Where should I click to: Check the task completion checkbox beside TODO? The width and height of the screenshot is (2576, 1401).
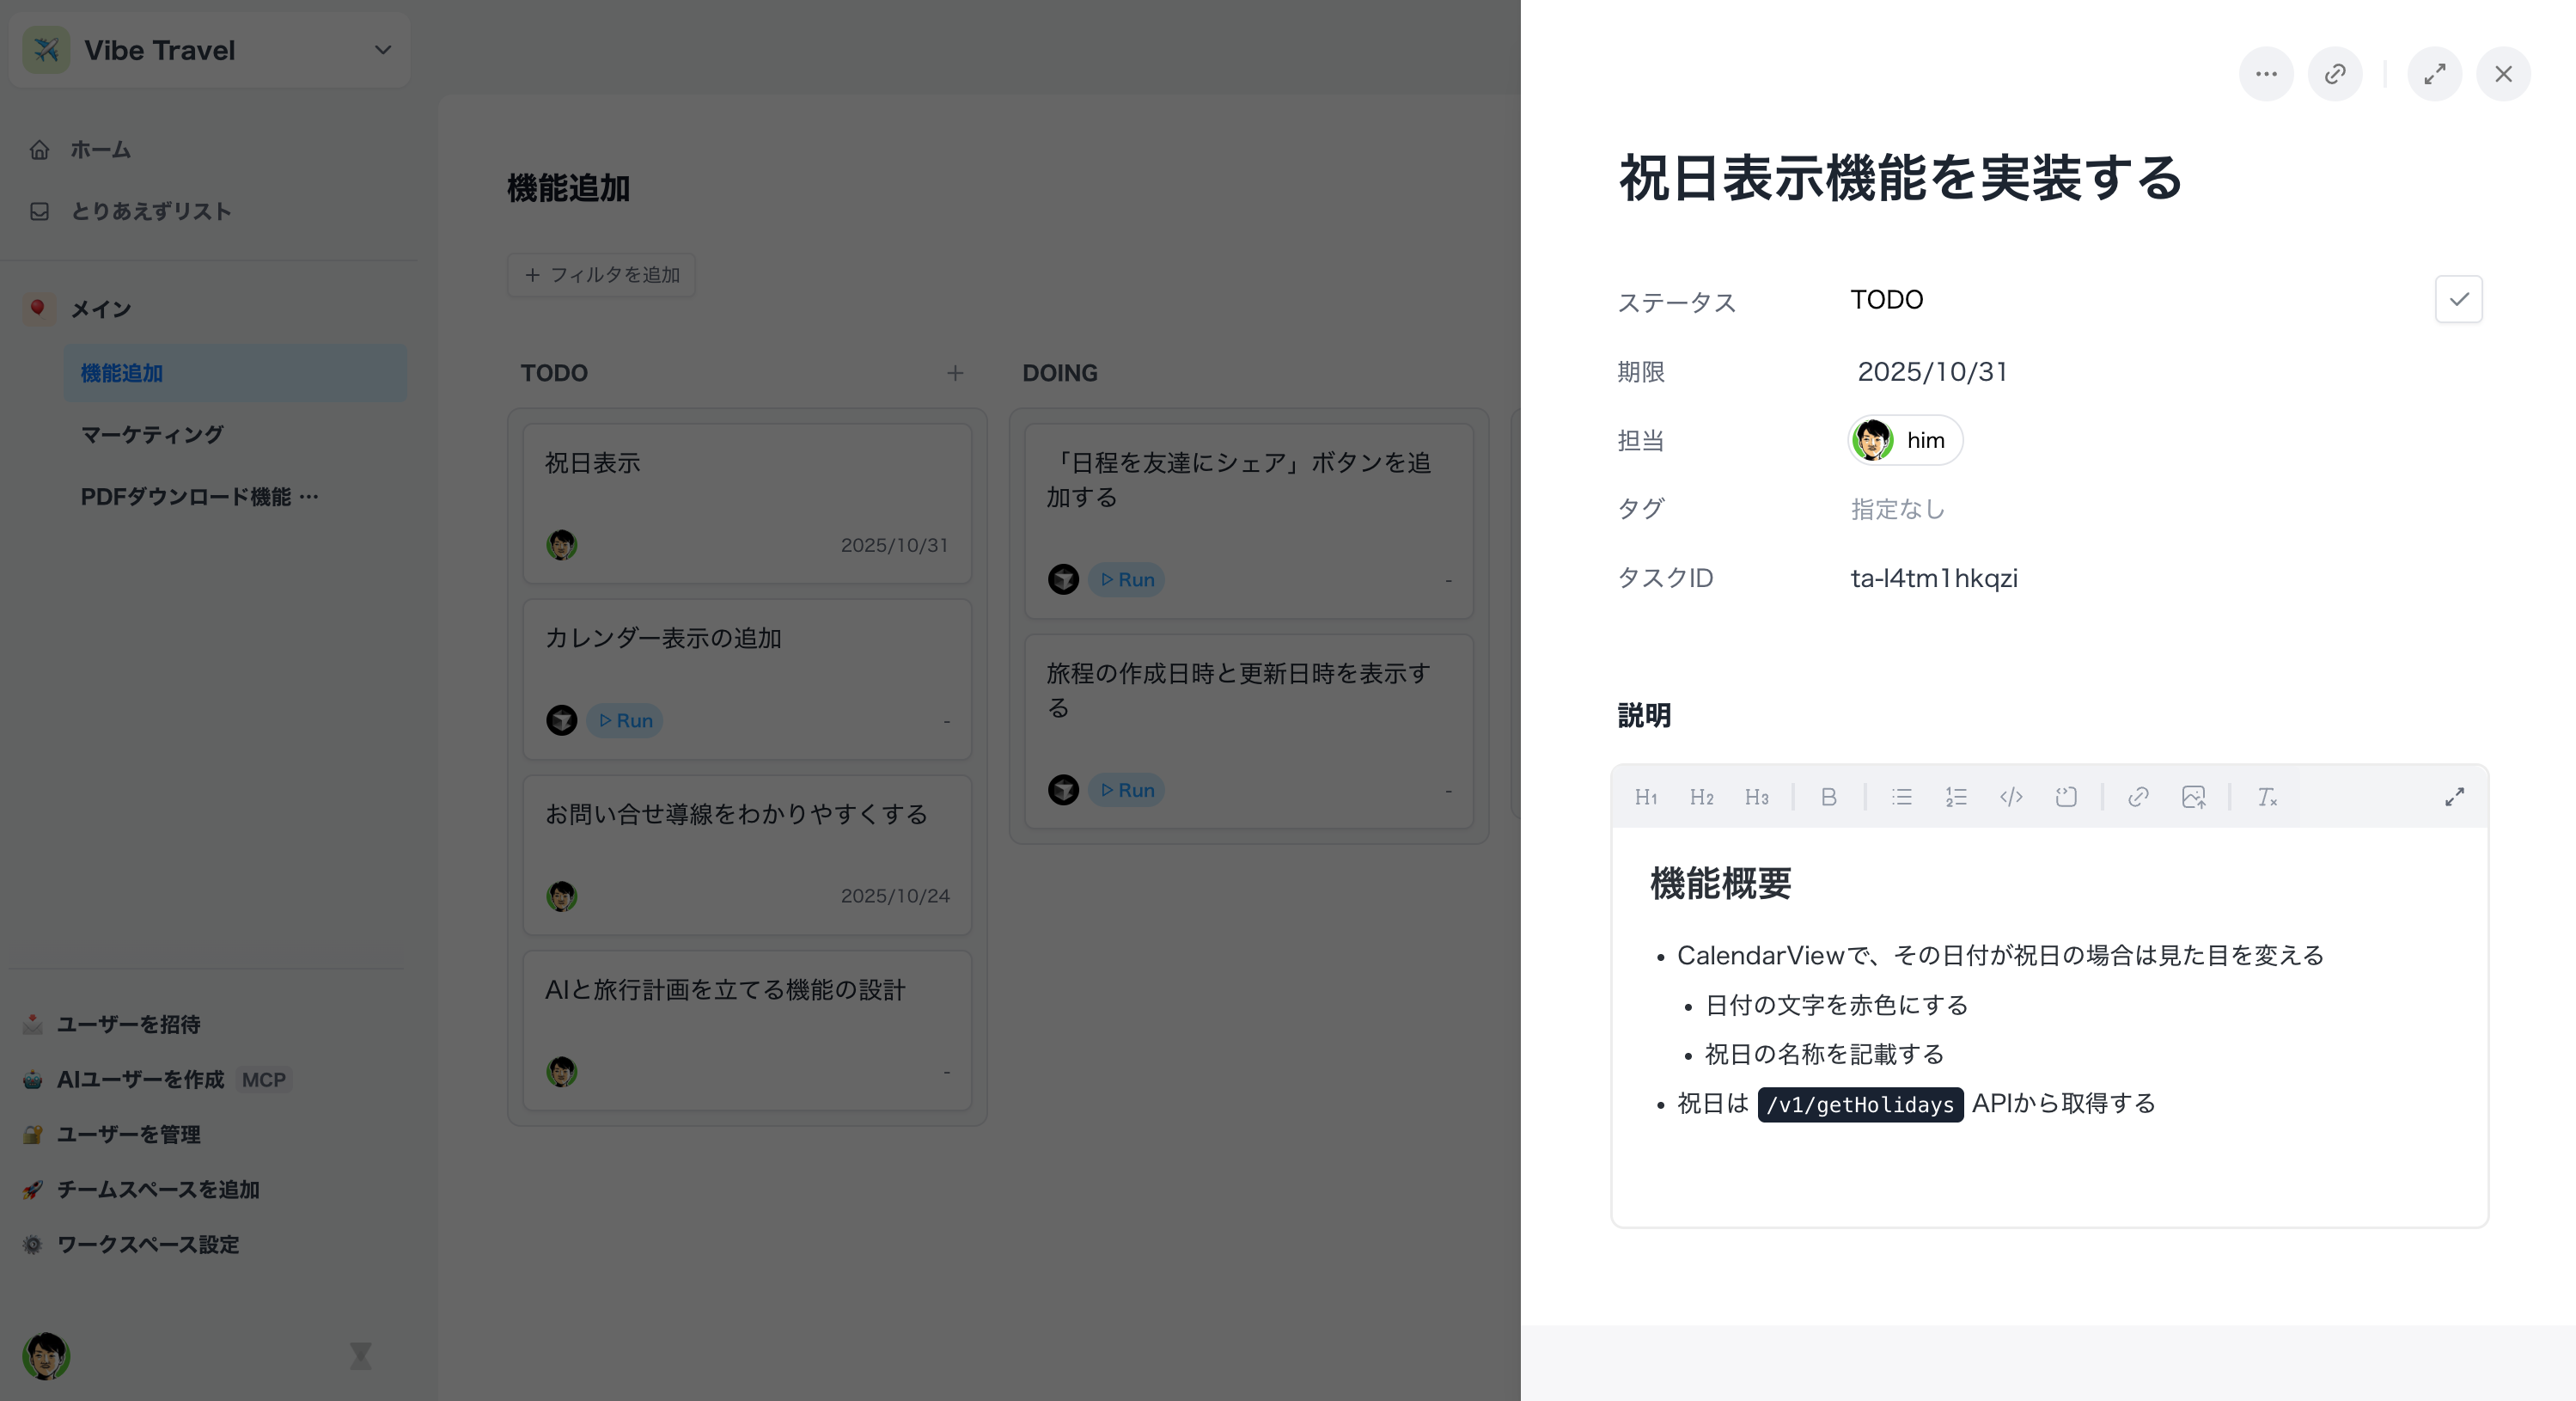pyautogui.click(x=2458, y=298)
